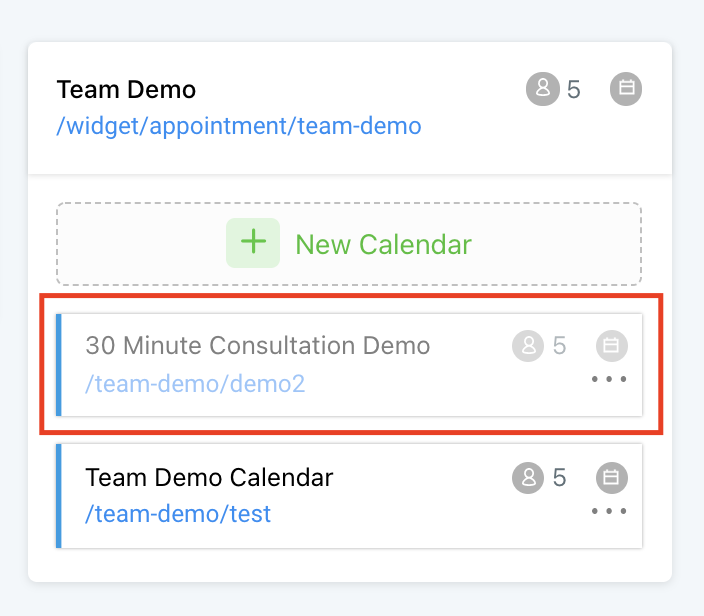The width and height of the screenshot is (704, 616).
Task: Follow the /team-demo/test link
Action: [178, 515]
